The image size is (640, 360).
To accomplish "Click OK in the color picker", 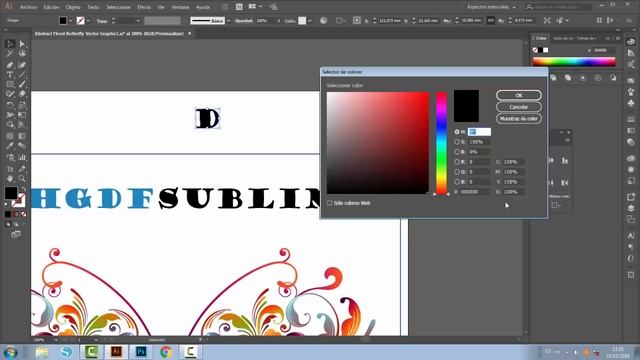I will (519, 95).
